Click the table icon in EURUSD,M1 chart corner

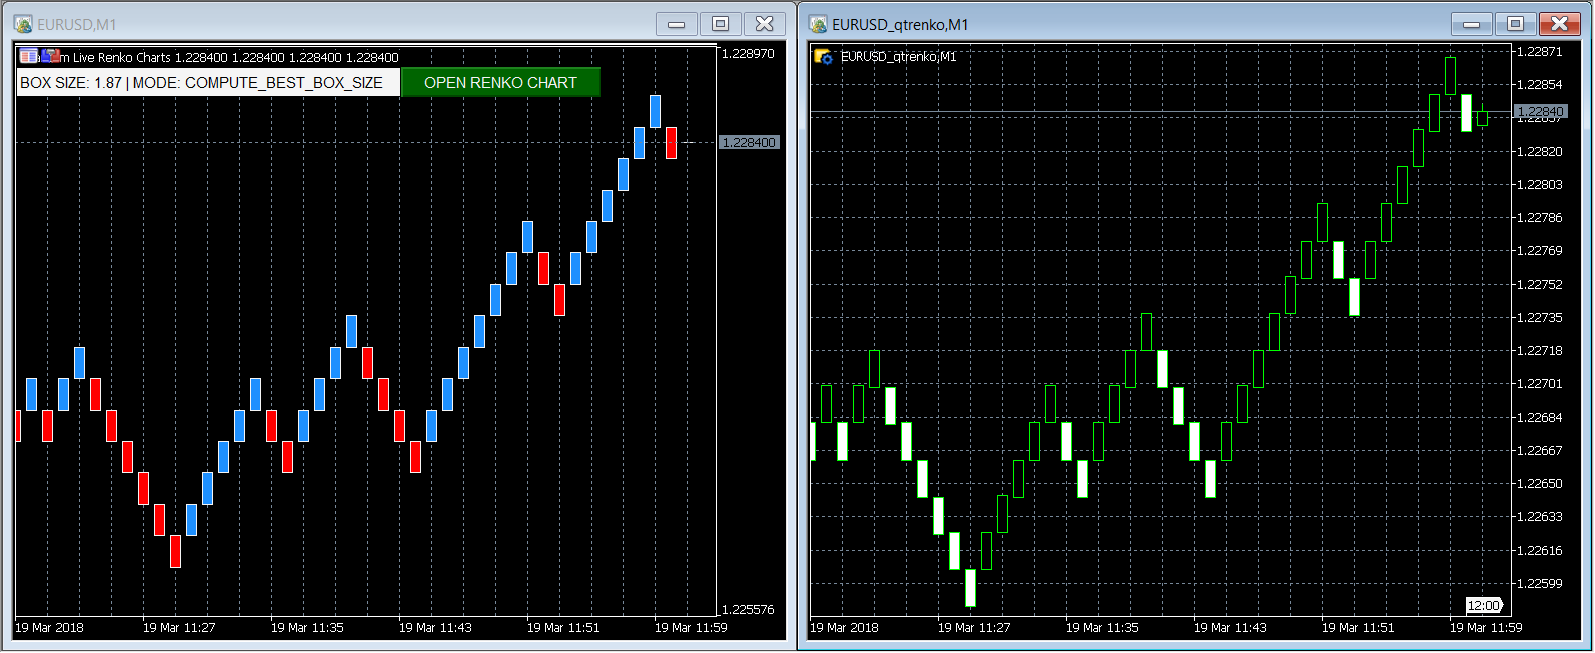[28, 57]
